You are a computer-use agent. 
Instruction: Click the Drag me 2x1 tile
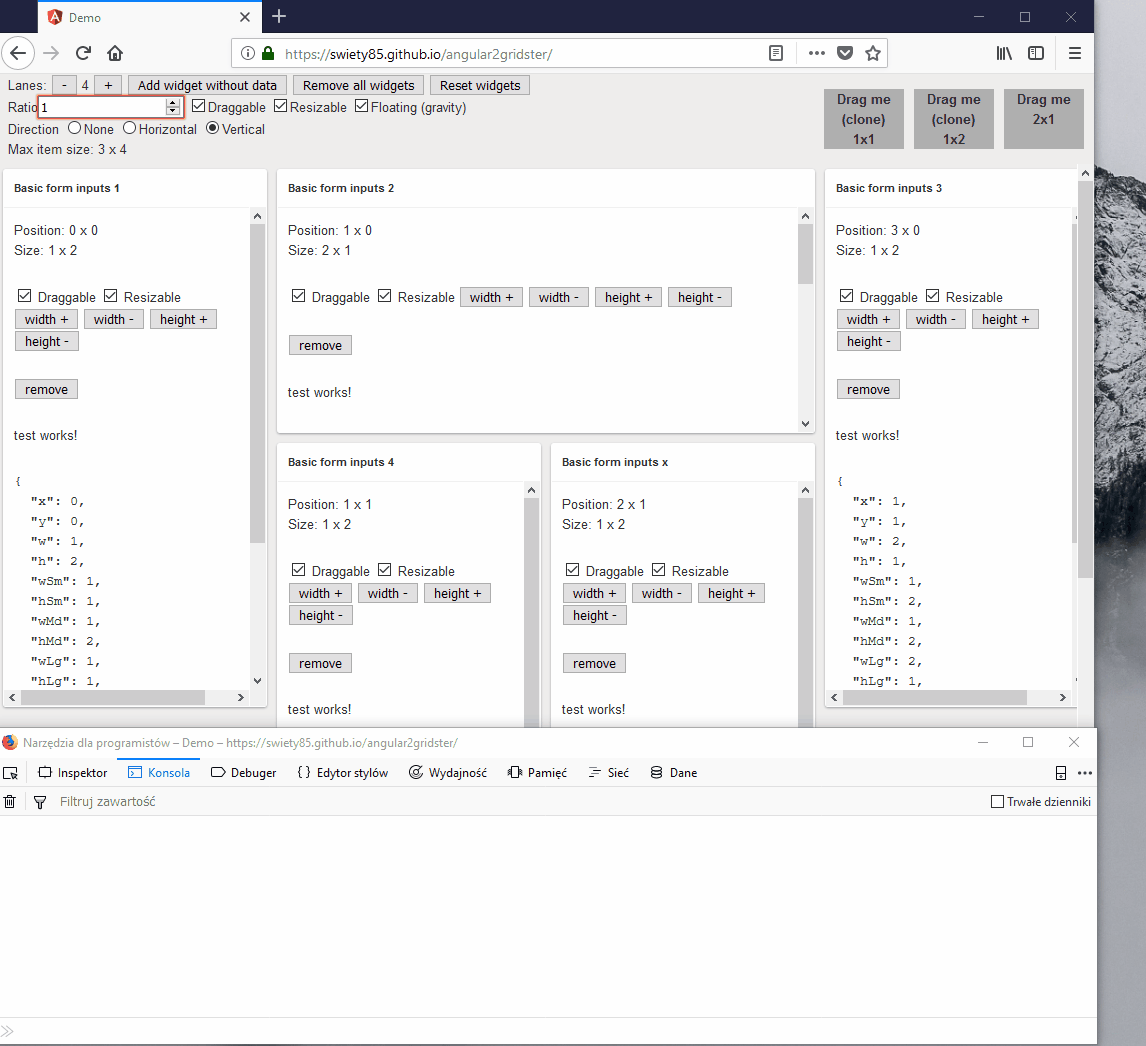point(1044,119)
